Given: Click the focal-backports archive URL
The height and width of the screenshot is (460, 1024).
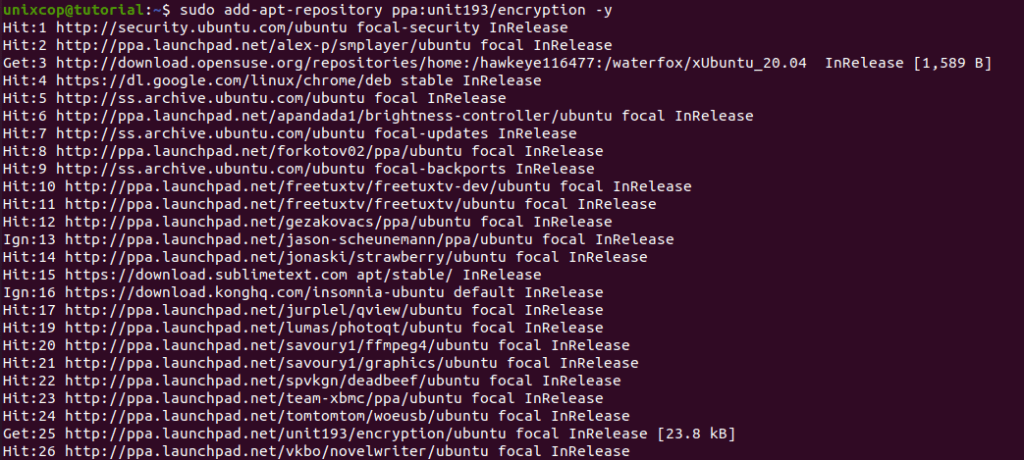Looking at the screenshot, I should coord(211,169).
